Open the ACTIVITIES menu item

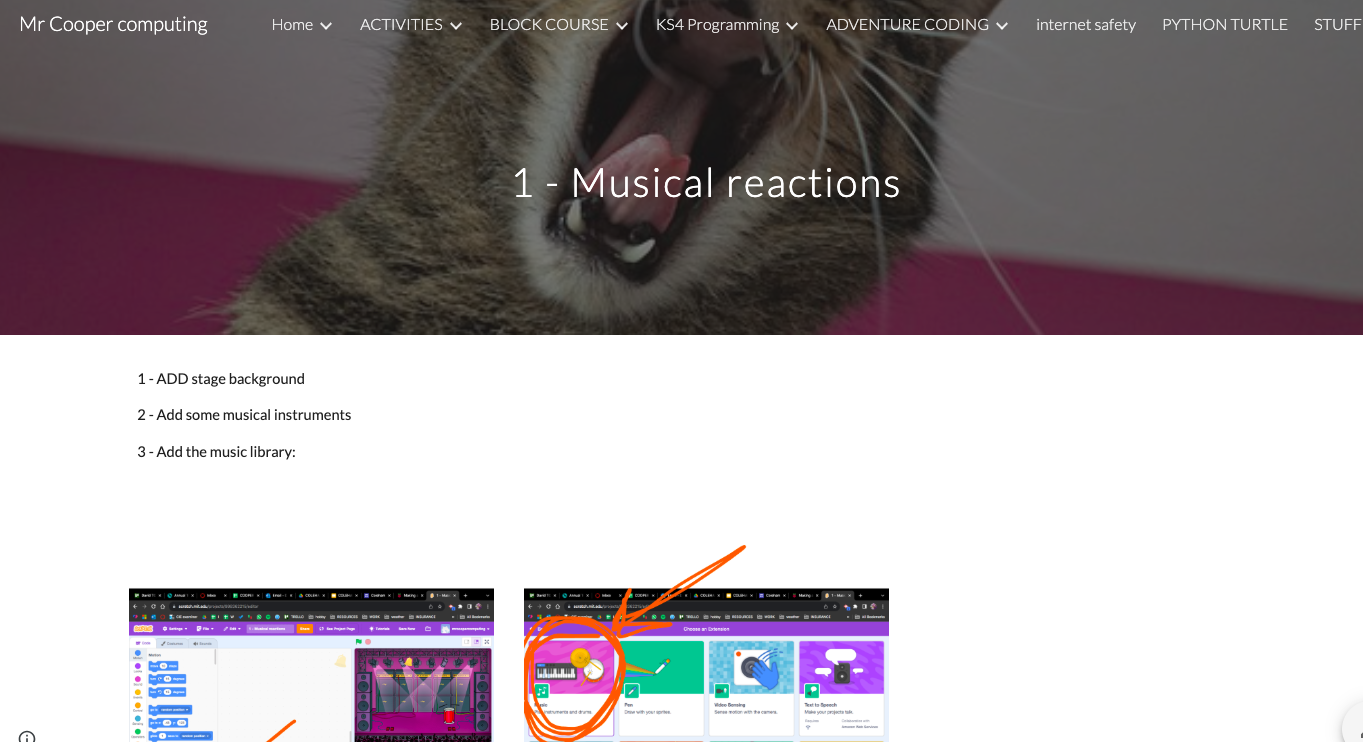point(401,25)
